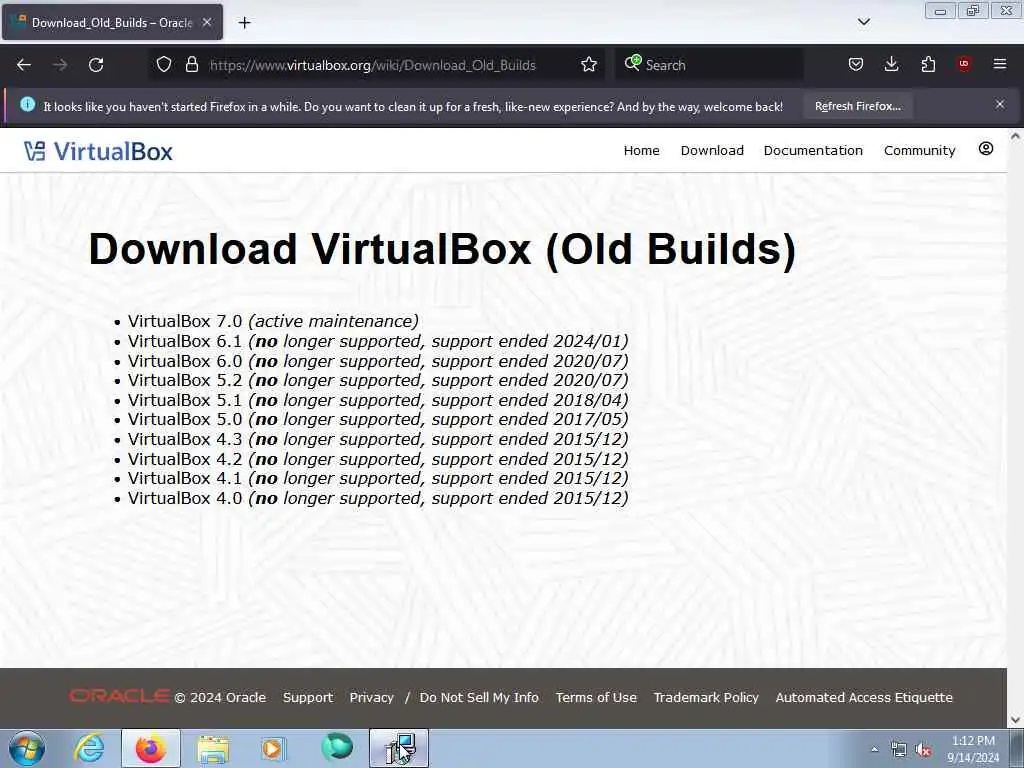The height and width of the screenshot is (768, 1024).
Task: Click the Search input box
Action: click(x=709, y=65)
